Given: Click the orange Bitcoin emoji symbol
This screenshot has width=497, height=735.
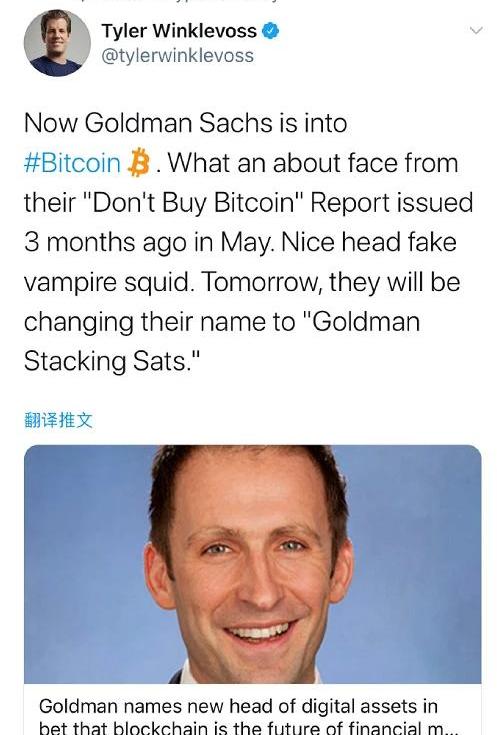Looking at the screenshot, I should pyautogui.click(x=139, y=163).
